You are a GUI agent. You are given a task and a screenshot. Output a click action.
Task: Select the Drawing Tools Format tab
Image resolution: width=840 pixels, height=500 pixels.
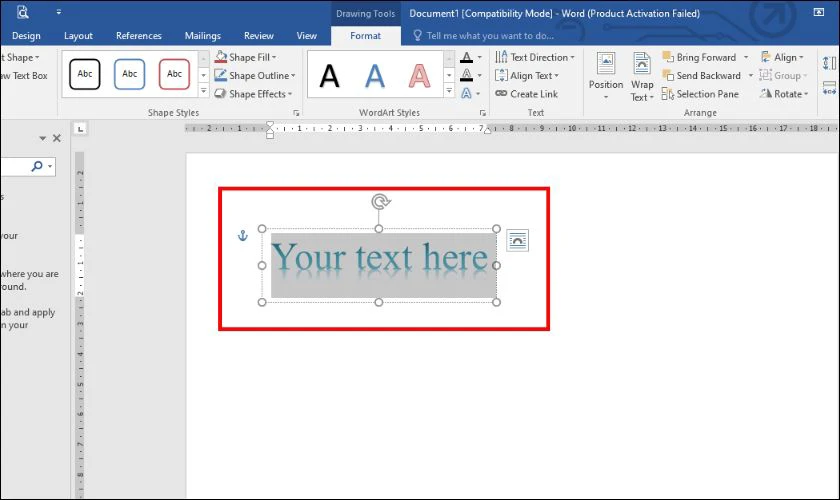(x=365, y=36)
